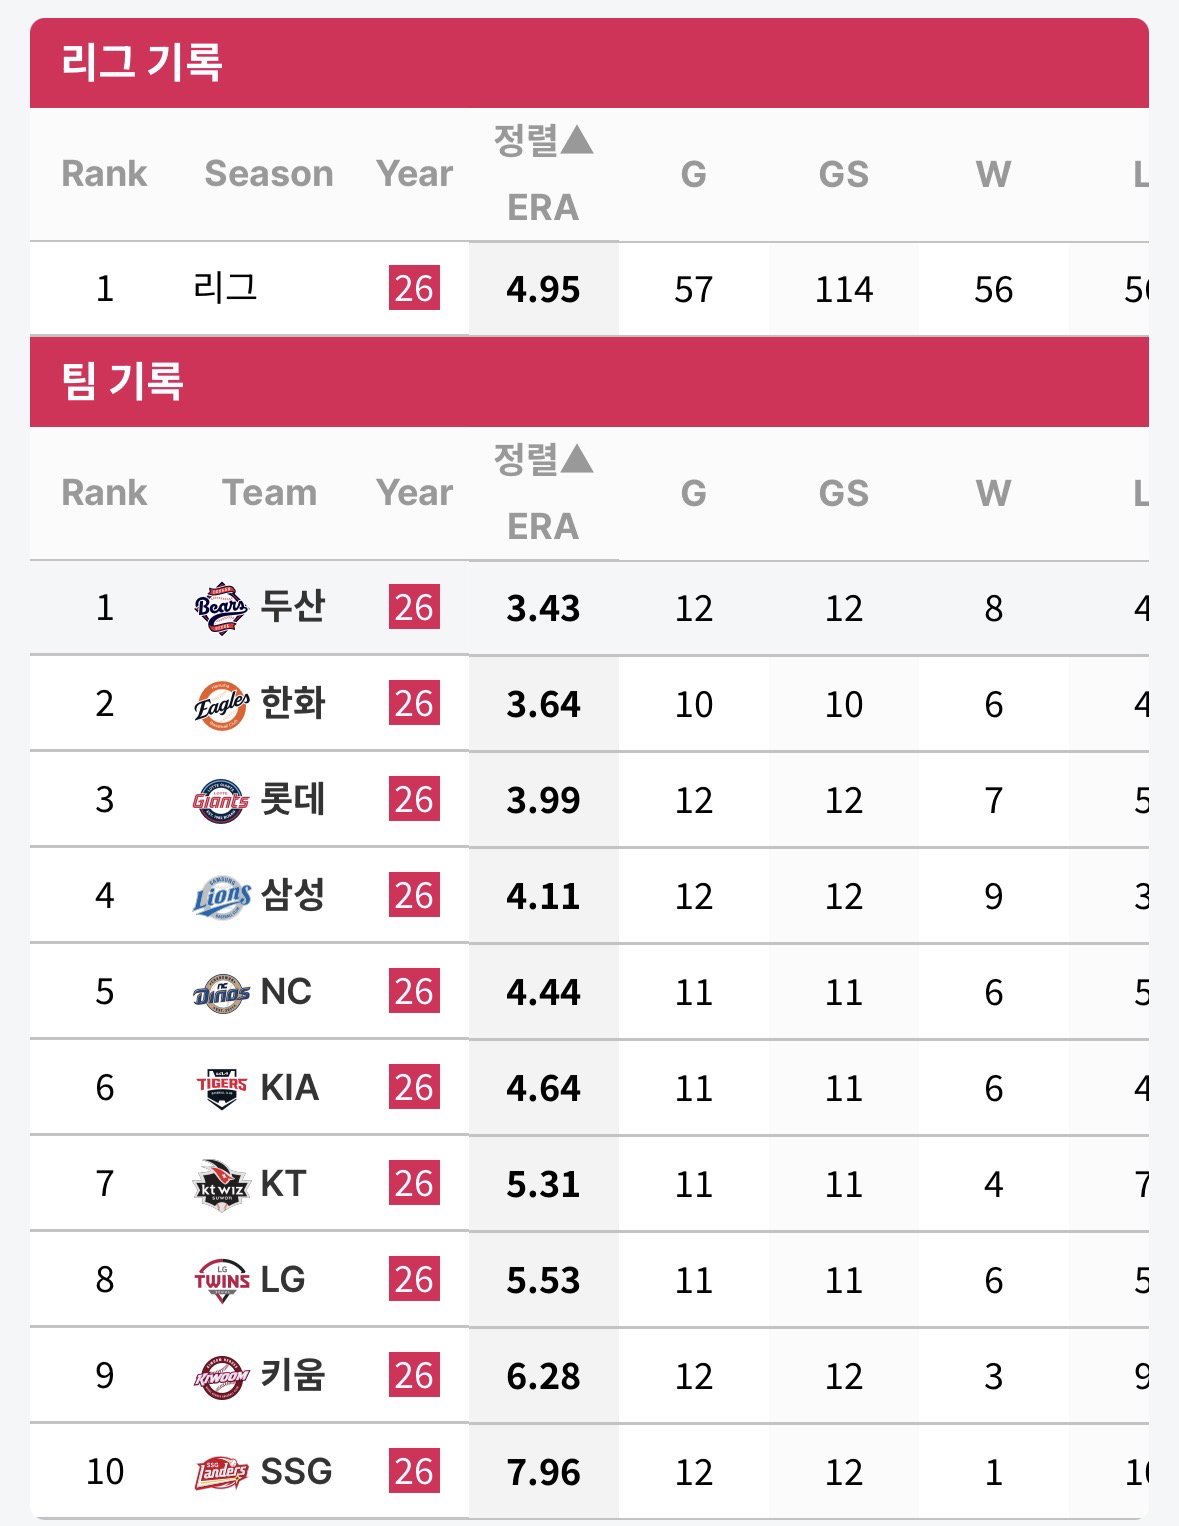Click the NC Dinos team logo
Screen dimensions: 1179x1526
point(221,992)
